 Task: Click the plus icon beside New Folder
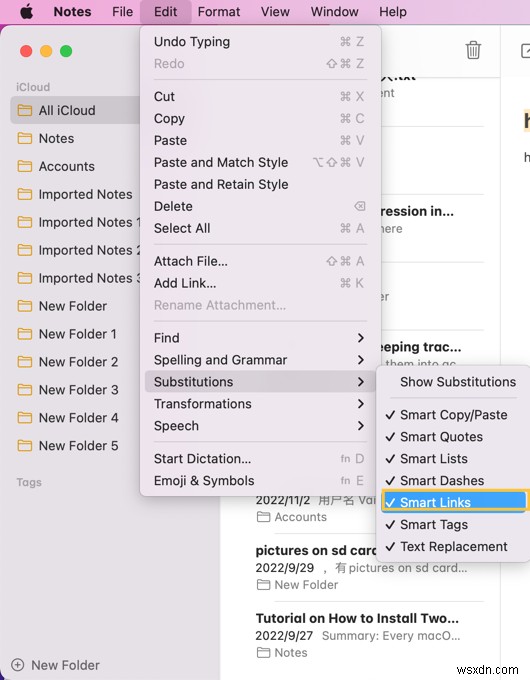pos(18,665)
